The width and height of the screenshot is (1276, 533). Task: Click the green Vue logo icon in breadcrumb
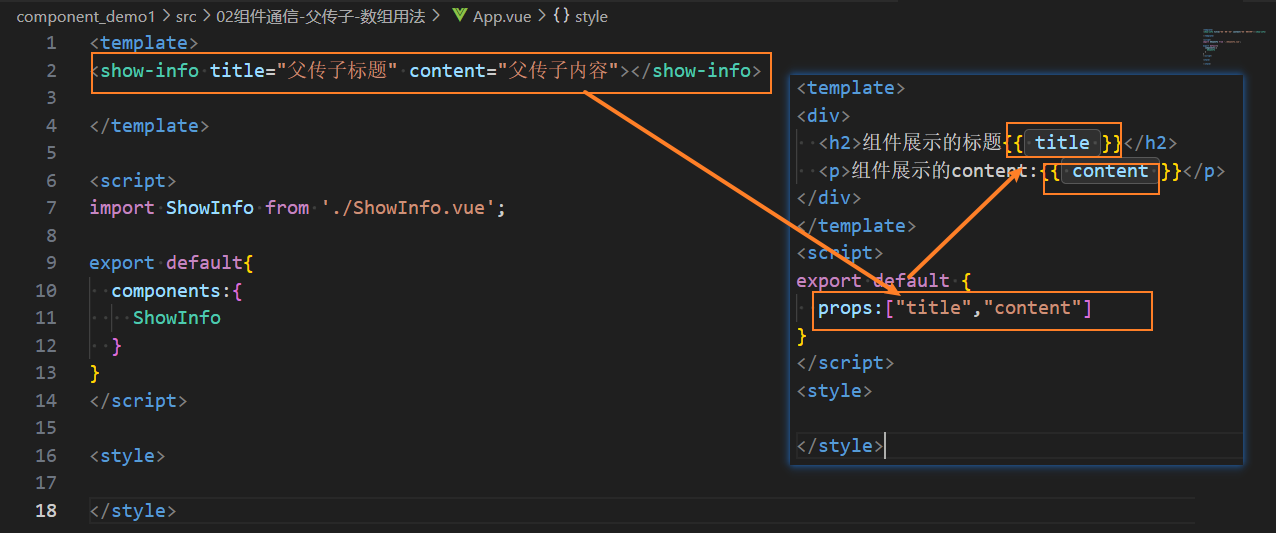[459, 16]
